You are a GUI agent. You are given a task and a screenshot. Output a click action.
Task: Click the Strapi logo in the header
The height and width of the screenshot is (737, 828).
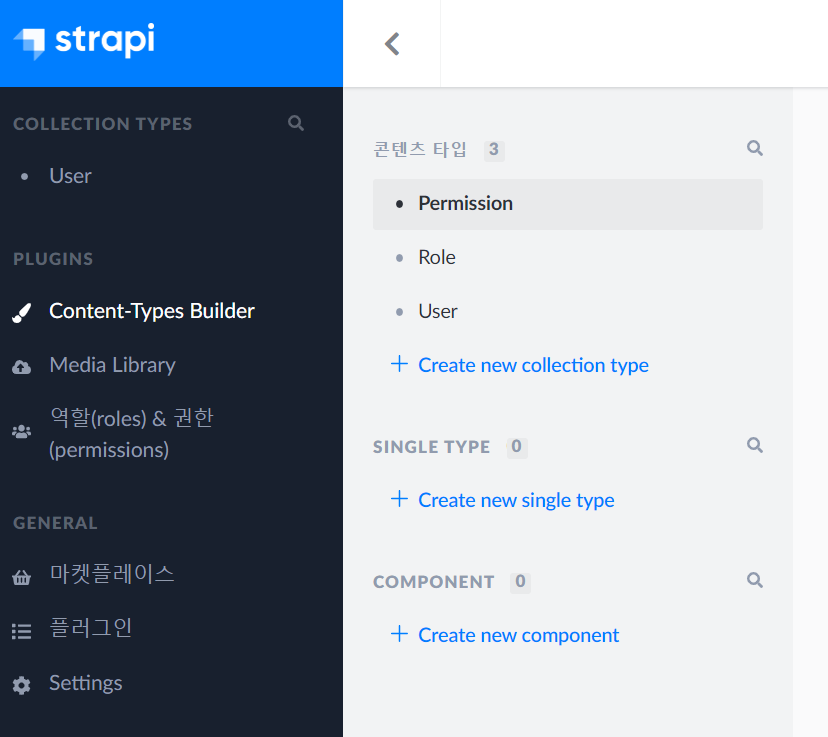(84, 41)
